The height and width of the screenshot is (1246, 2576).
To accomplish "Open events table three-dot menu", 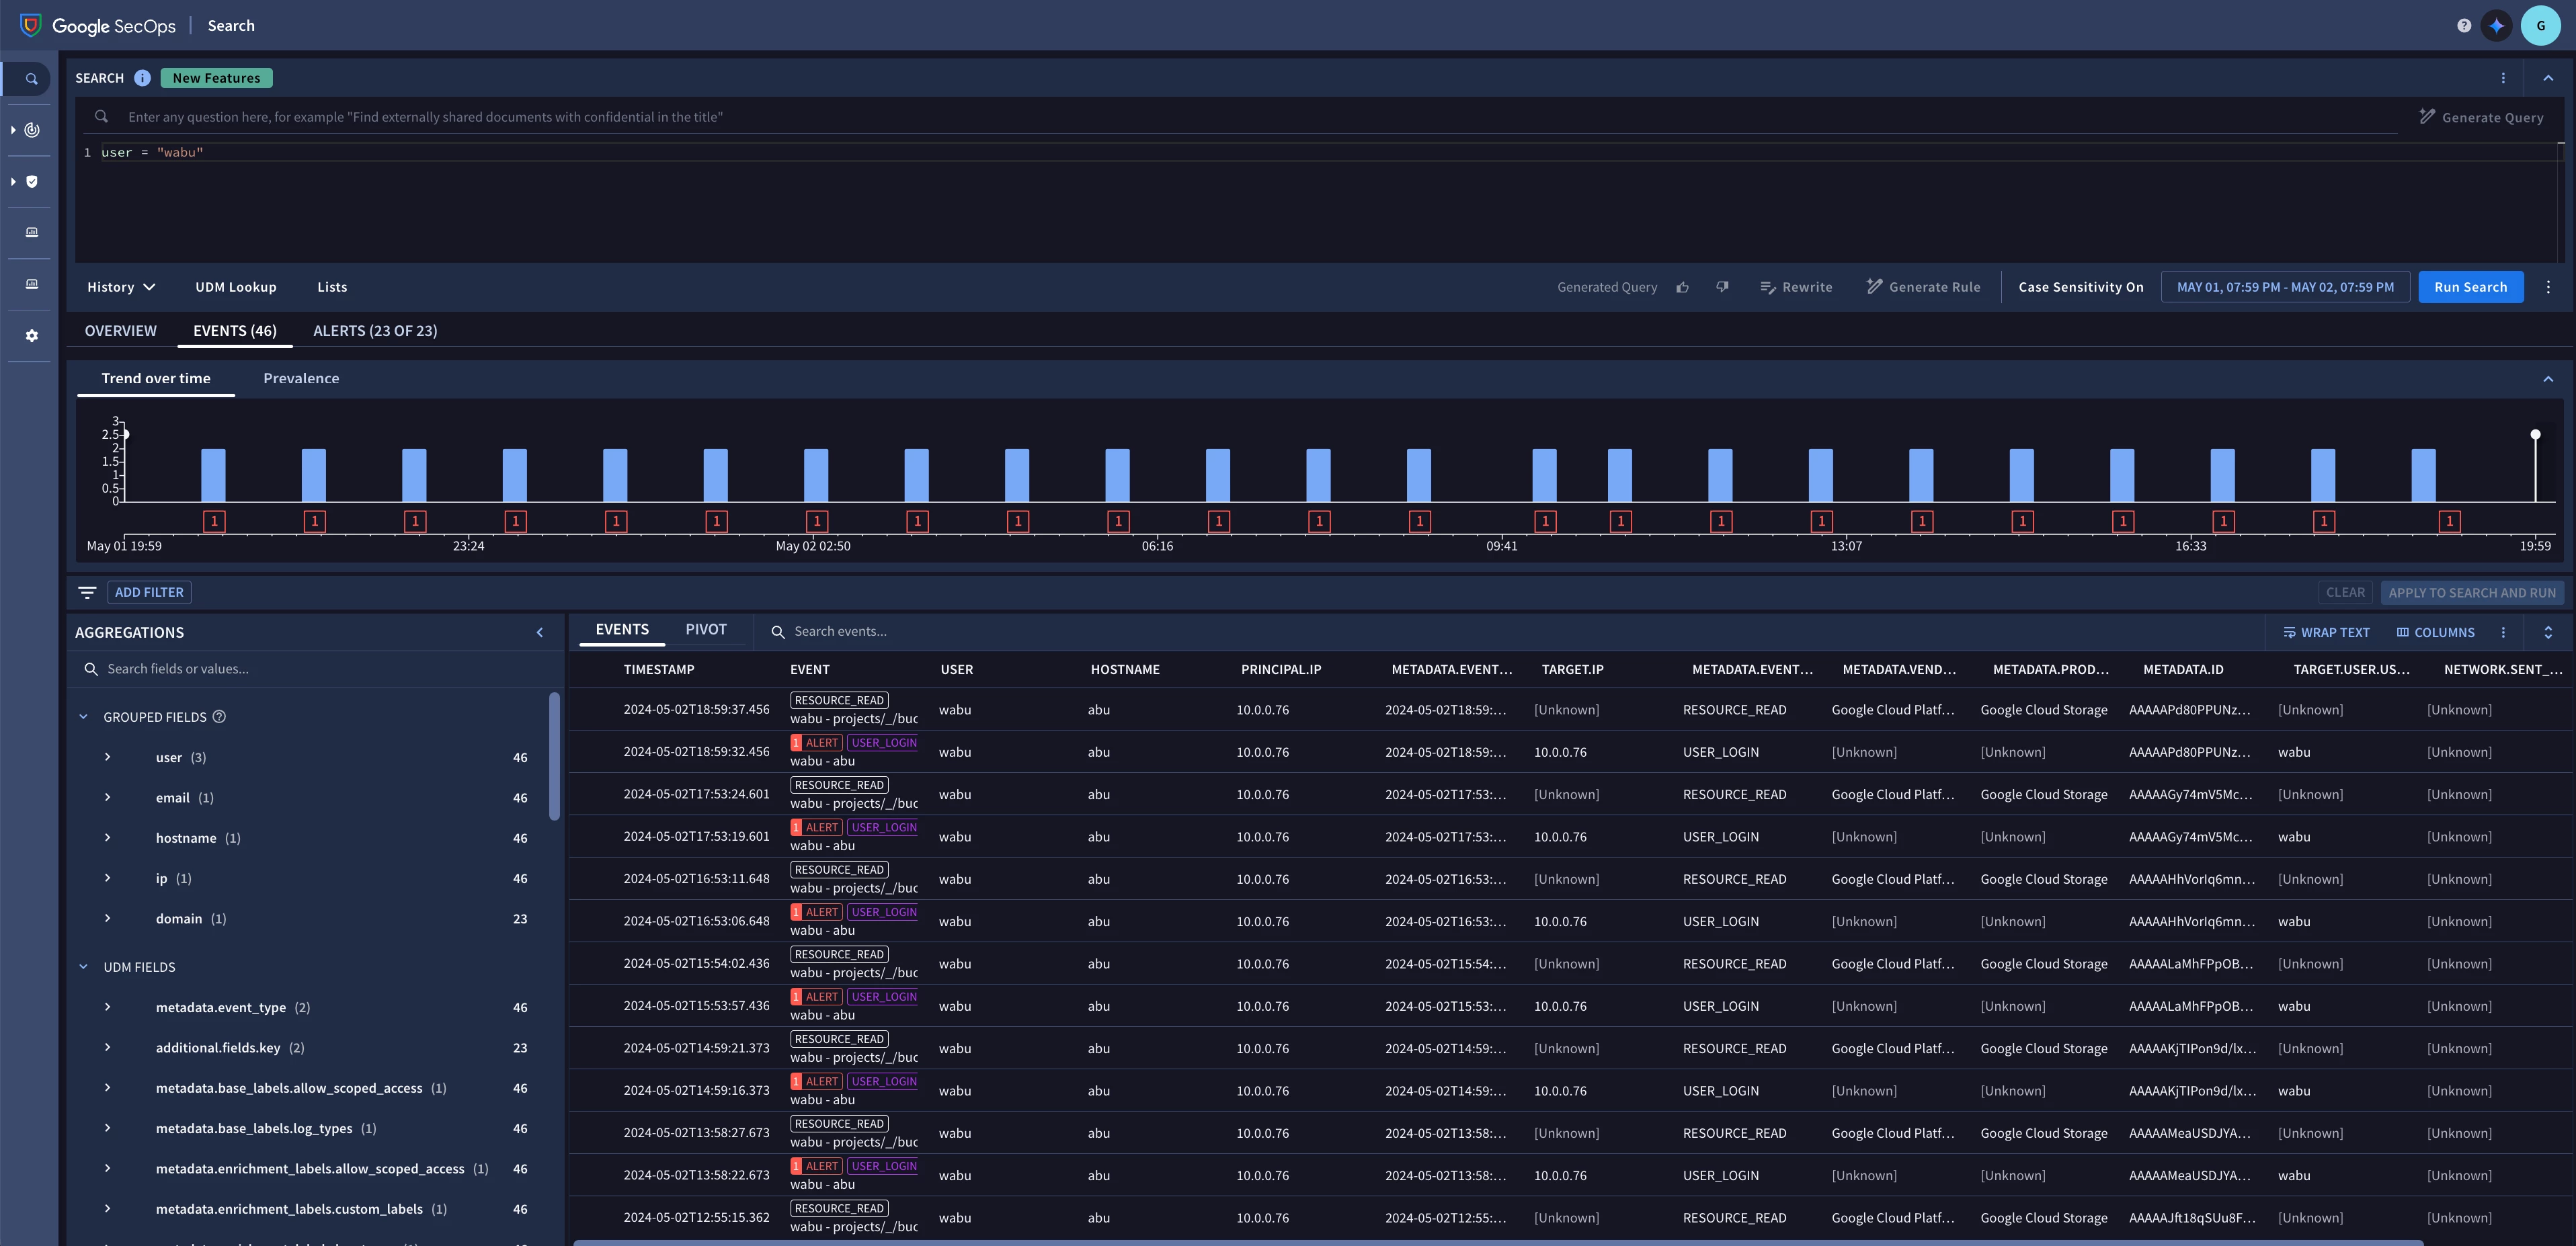I will (x=2503, y=633).
